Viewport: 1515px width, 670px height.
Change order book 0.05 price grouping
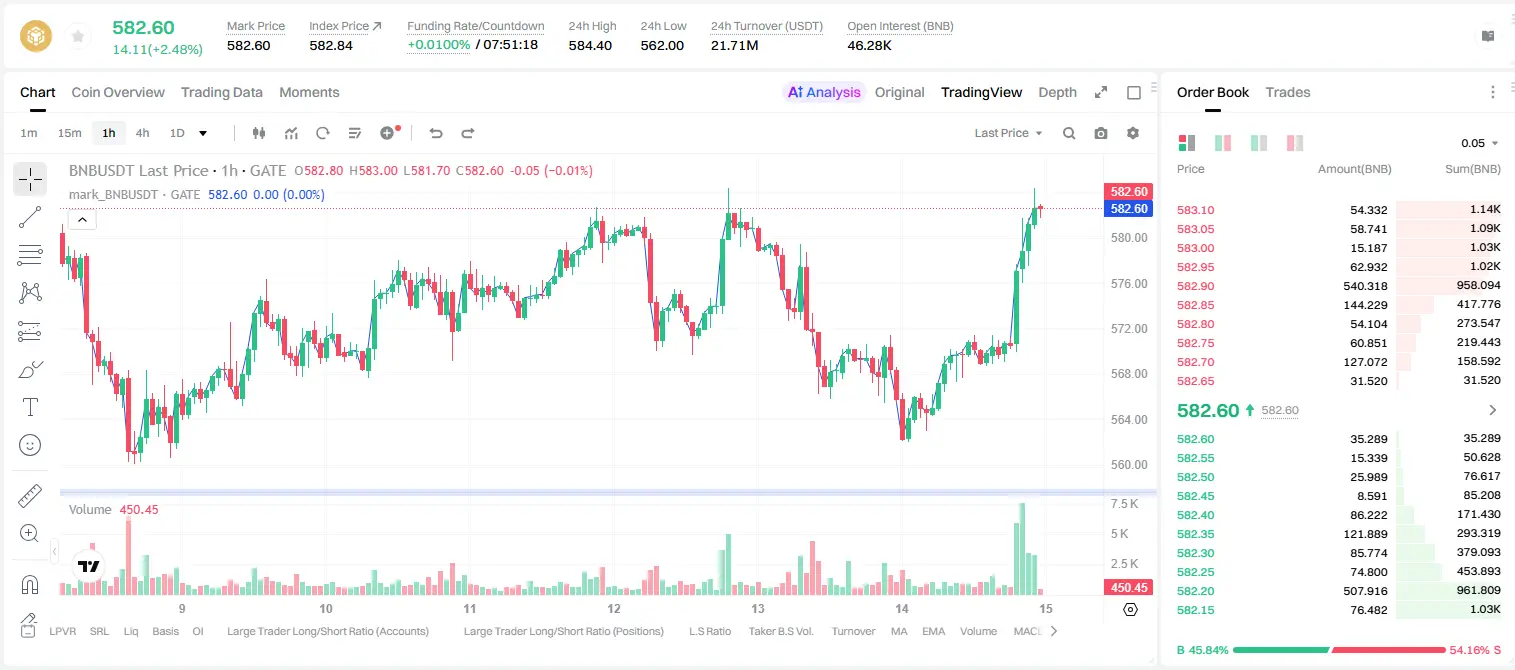(x=1480, y=143)
